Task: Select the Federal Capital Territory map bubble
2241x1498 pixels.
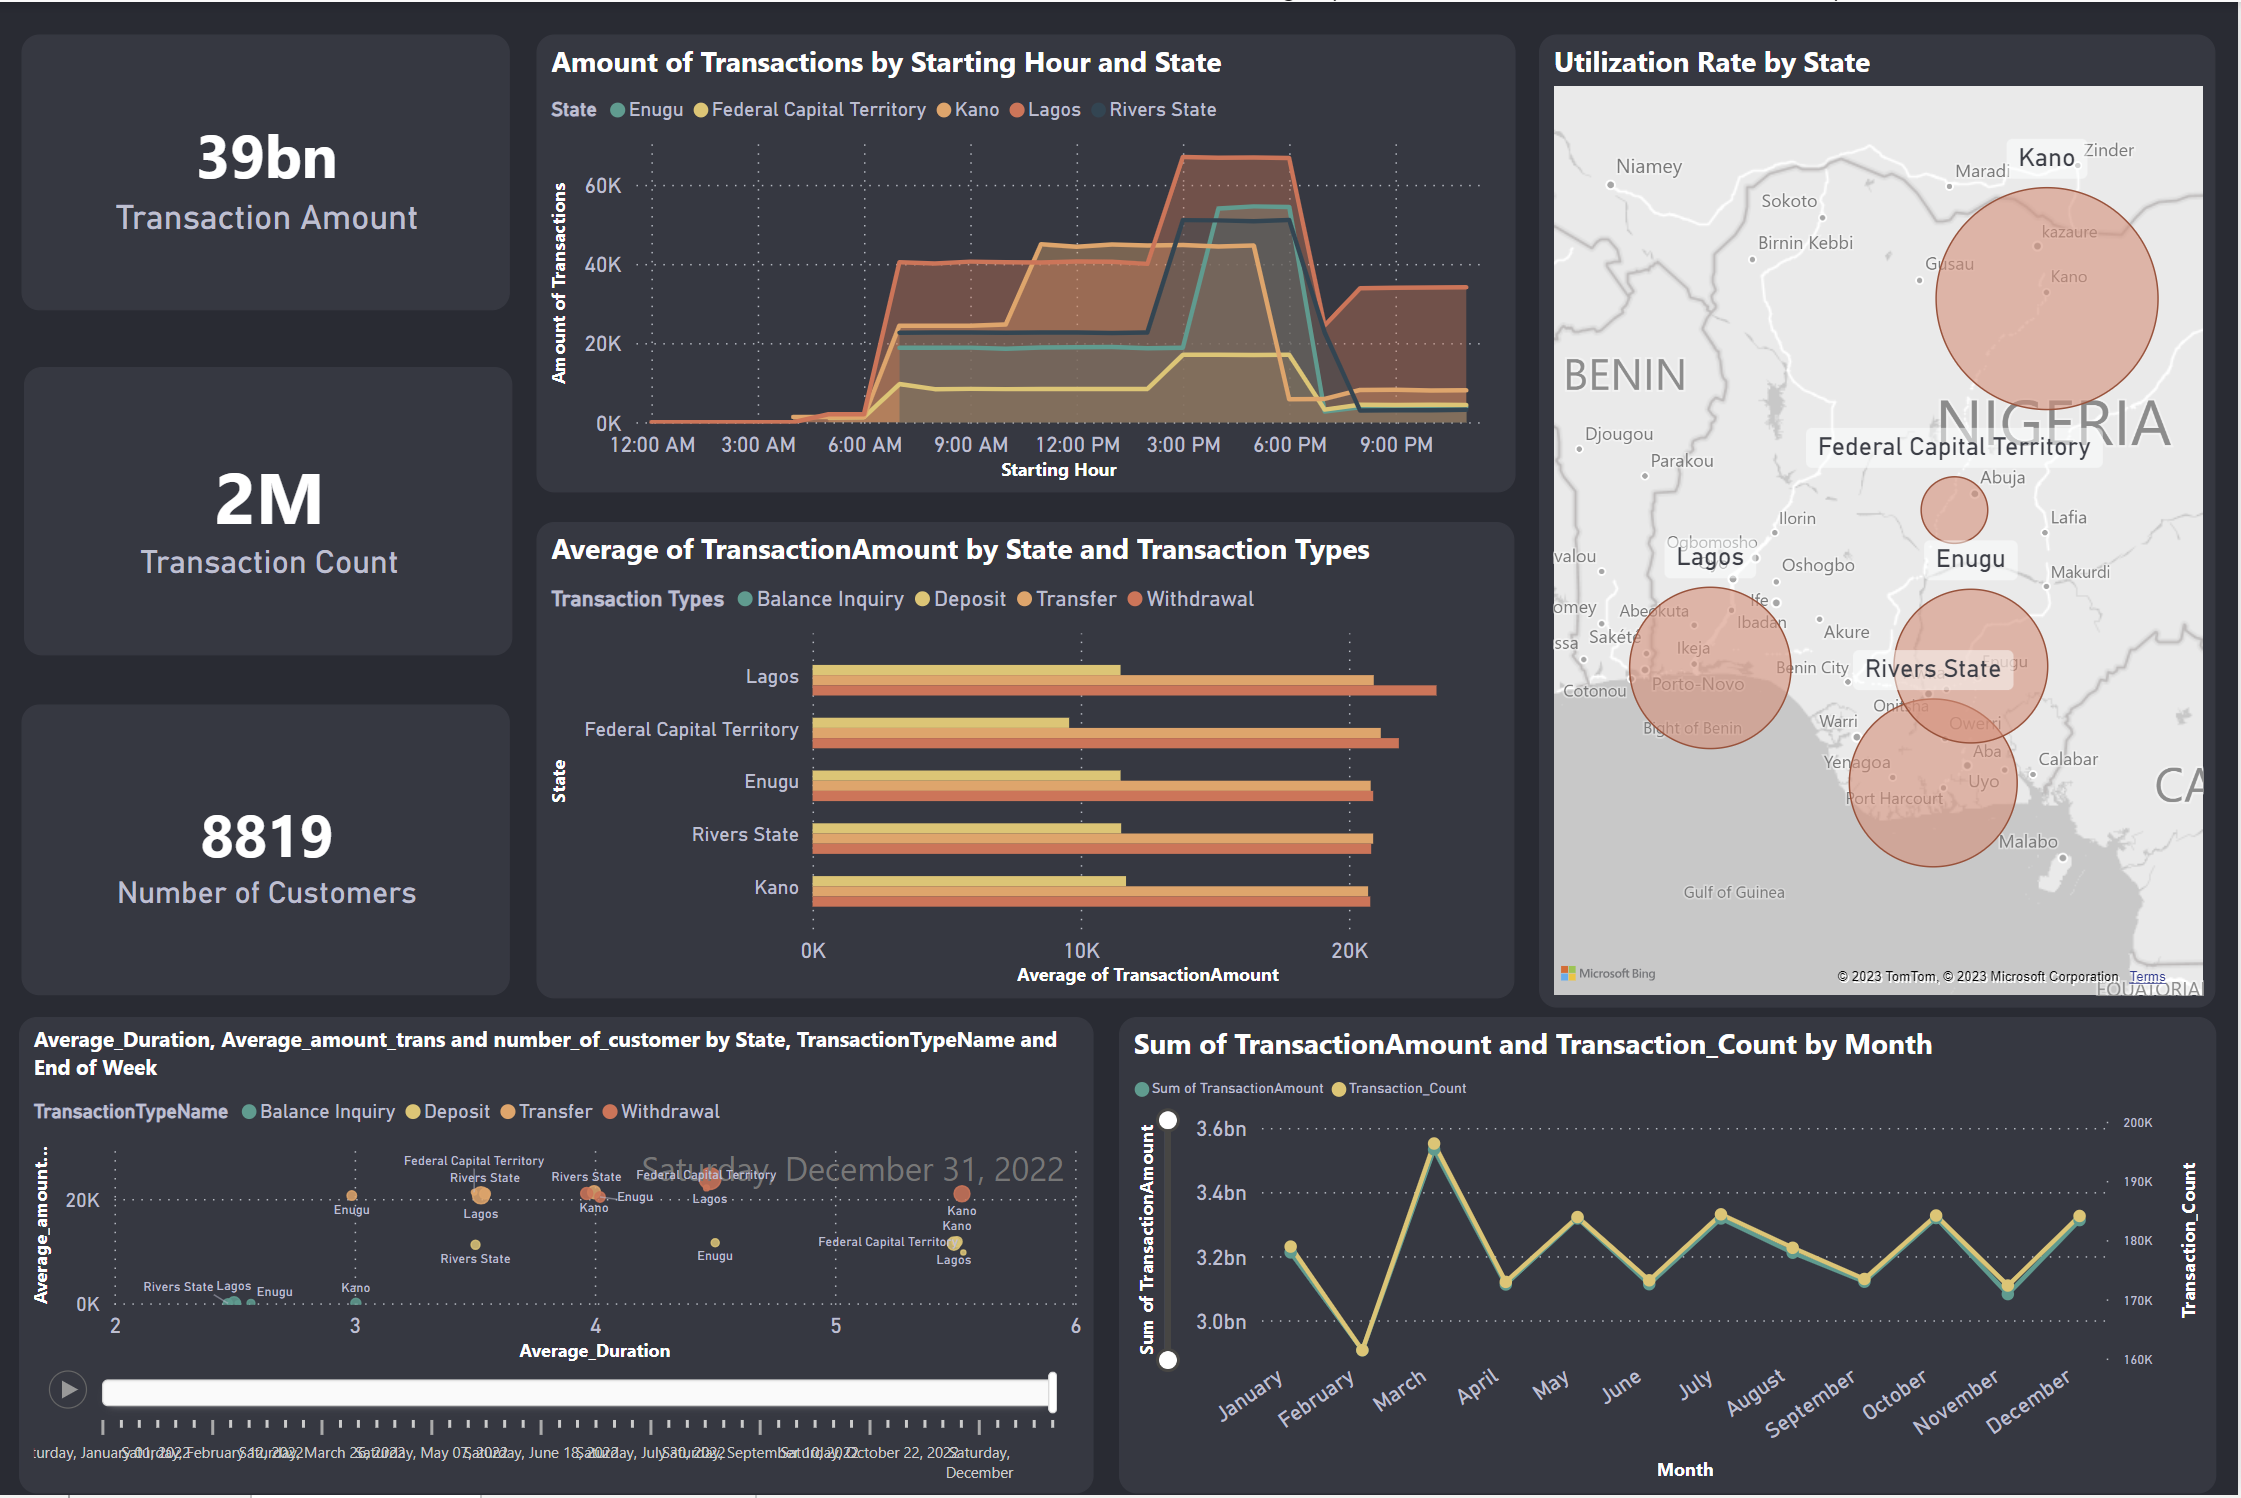Action: pos(1953,509)
